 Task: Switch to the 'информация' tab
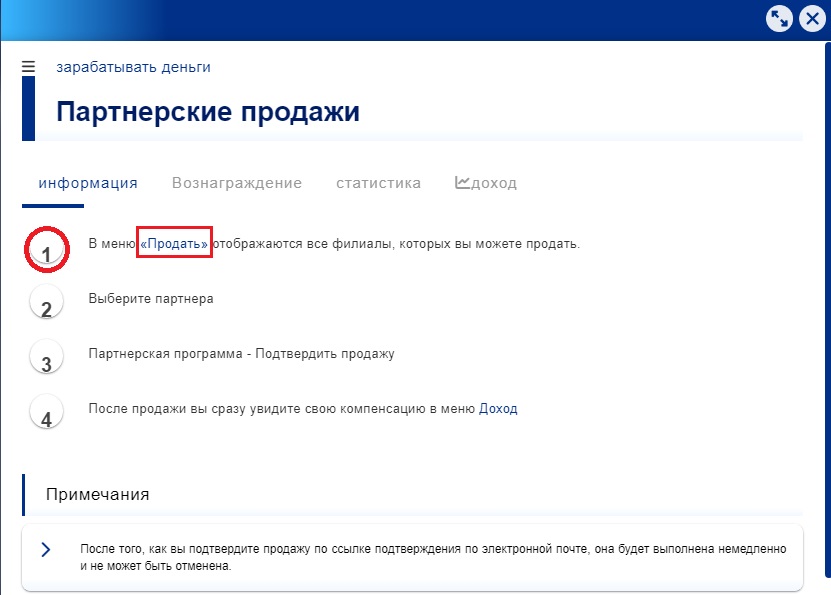click(x=88, y=183)
